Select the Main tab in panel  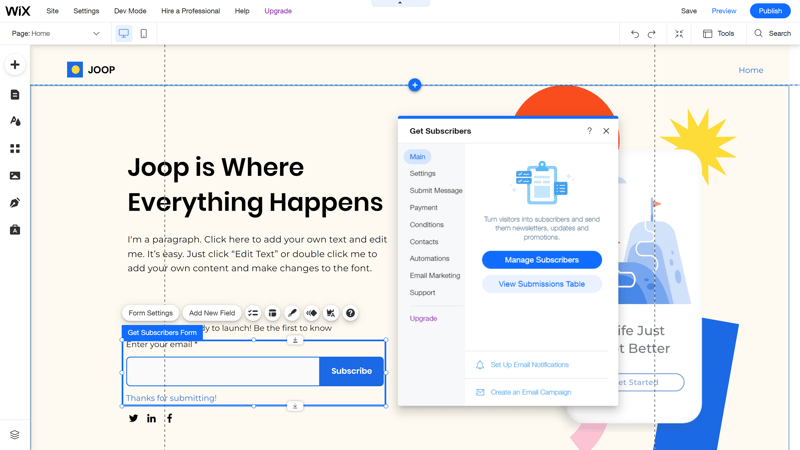pos(417,157)
